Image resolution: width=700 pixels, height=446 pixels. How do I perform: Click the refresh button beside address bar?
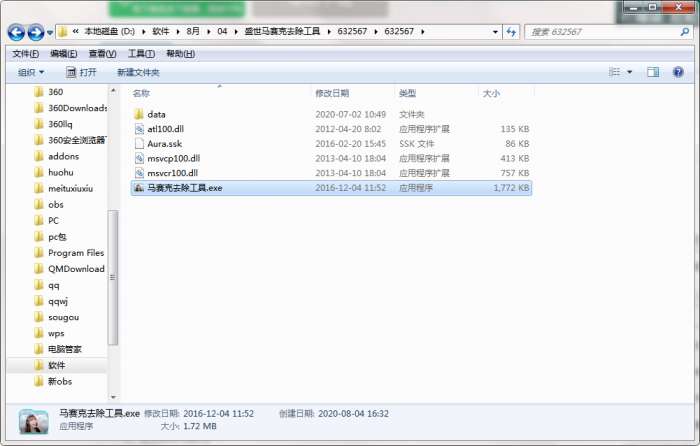(x=511, y=32)
